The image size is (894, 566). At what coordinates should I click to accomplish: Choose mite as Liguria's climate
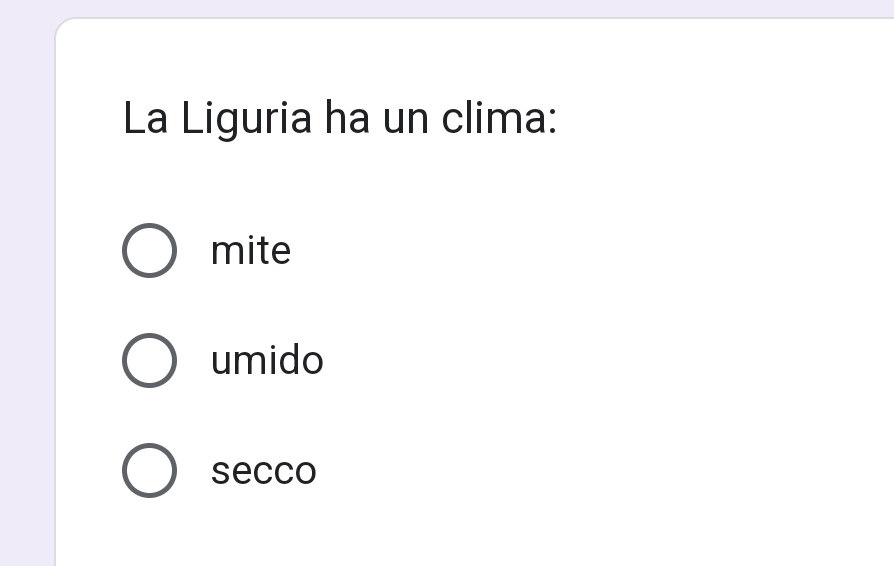(150, 250)
